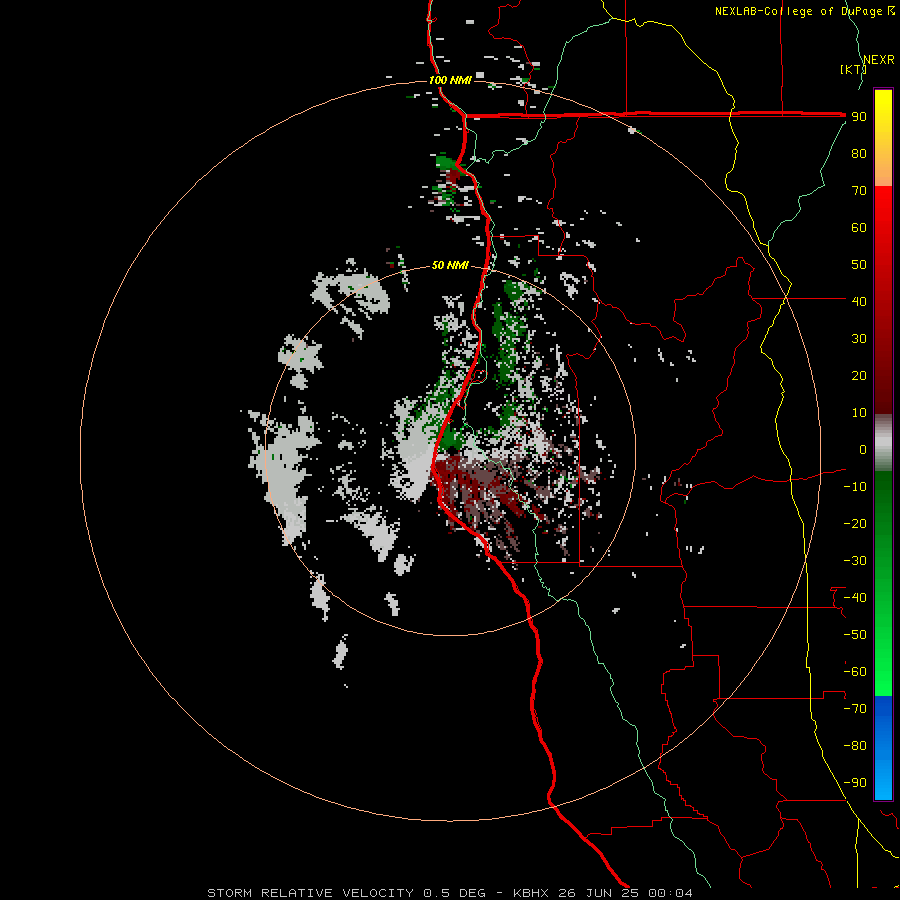Click the -40 value on the velocity scale
The image size is (900, 900).
point(855,598)
